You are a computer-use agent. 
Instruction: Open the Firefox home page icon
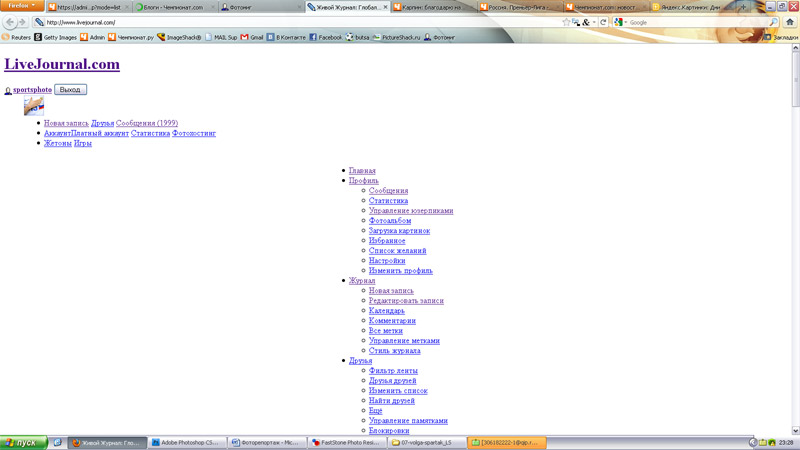point(790,22)
